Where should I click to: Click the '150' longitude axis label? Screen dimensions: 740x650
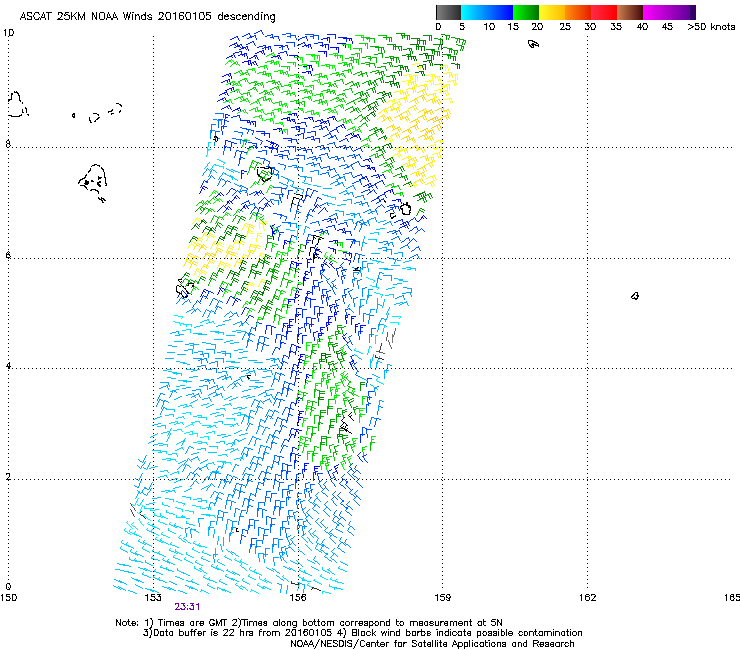coord(8,598)
